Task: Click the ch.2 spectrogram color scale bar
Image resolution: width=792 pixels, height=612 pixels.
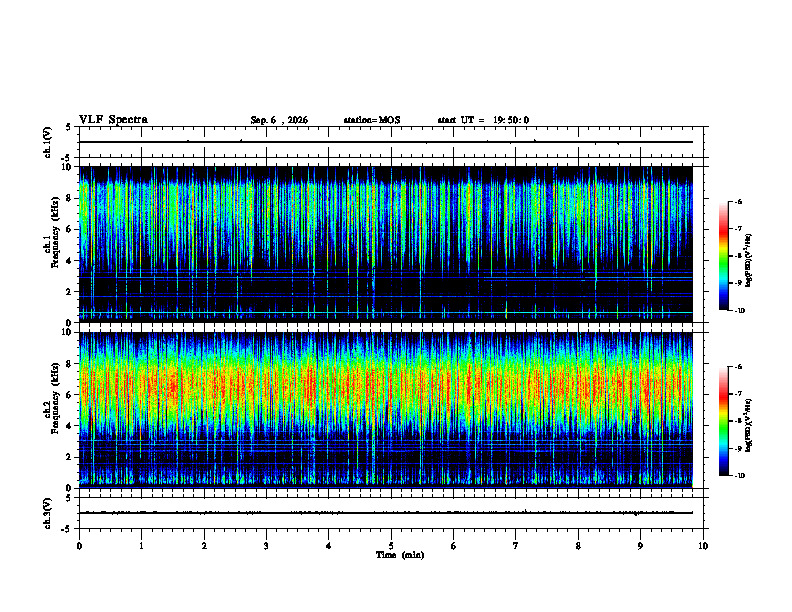Action: tap(724, 421)
